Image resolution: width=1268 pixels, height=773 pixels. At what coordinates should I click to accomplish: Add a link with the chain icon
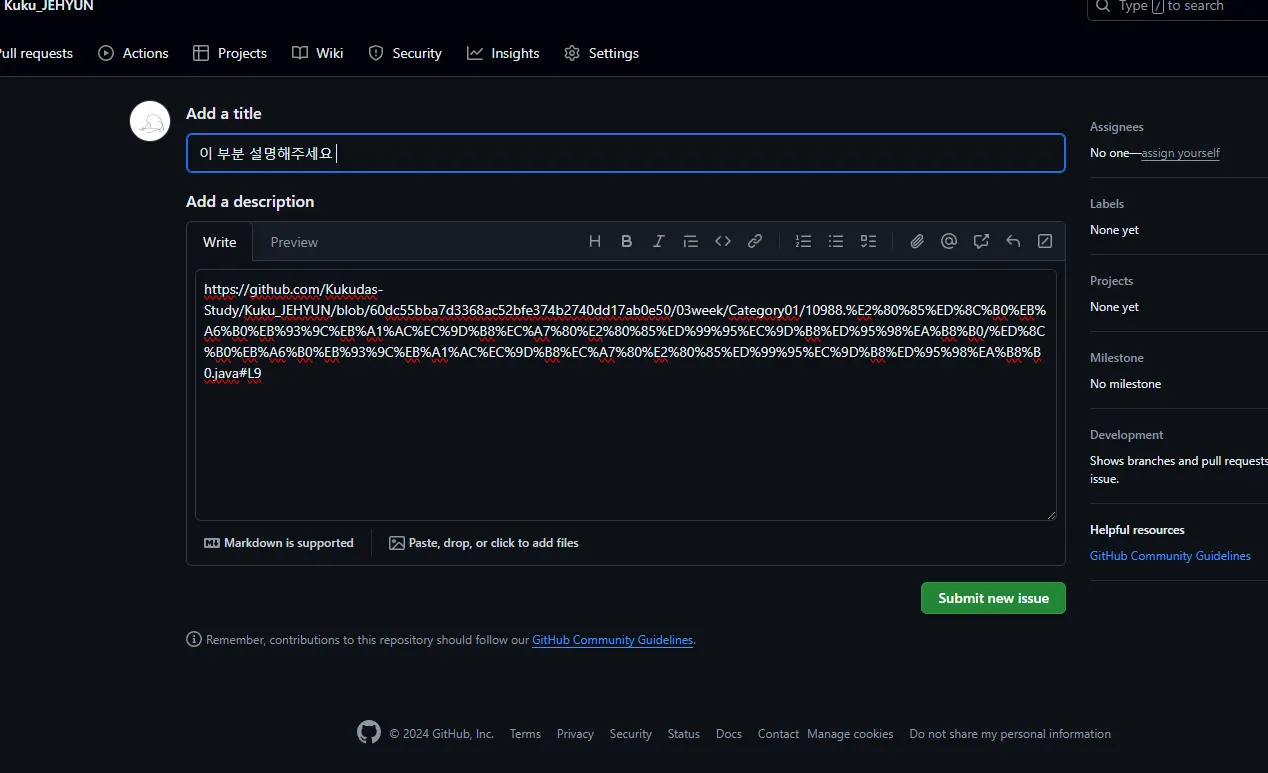click(x=755, y=241)
